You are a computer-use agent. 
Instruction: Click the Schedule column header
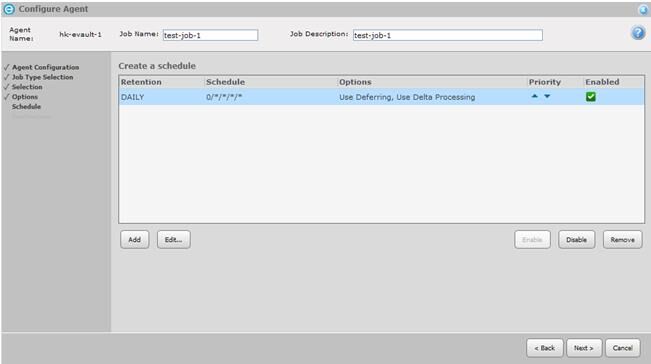click(225, 82)
